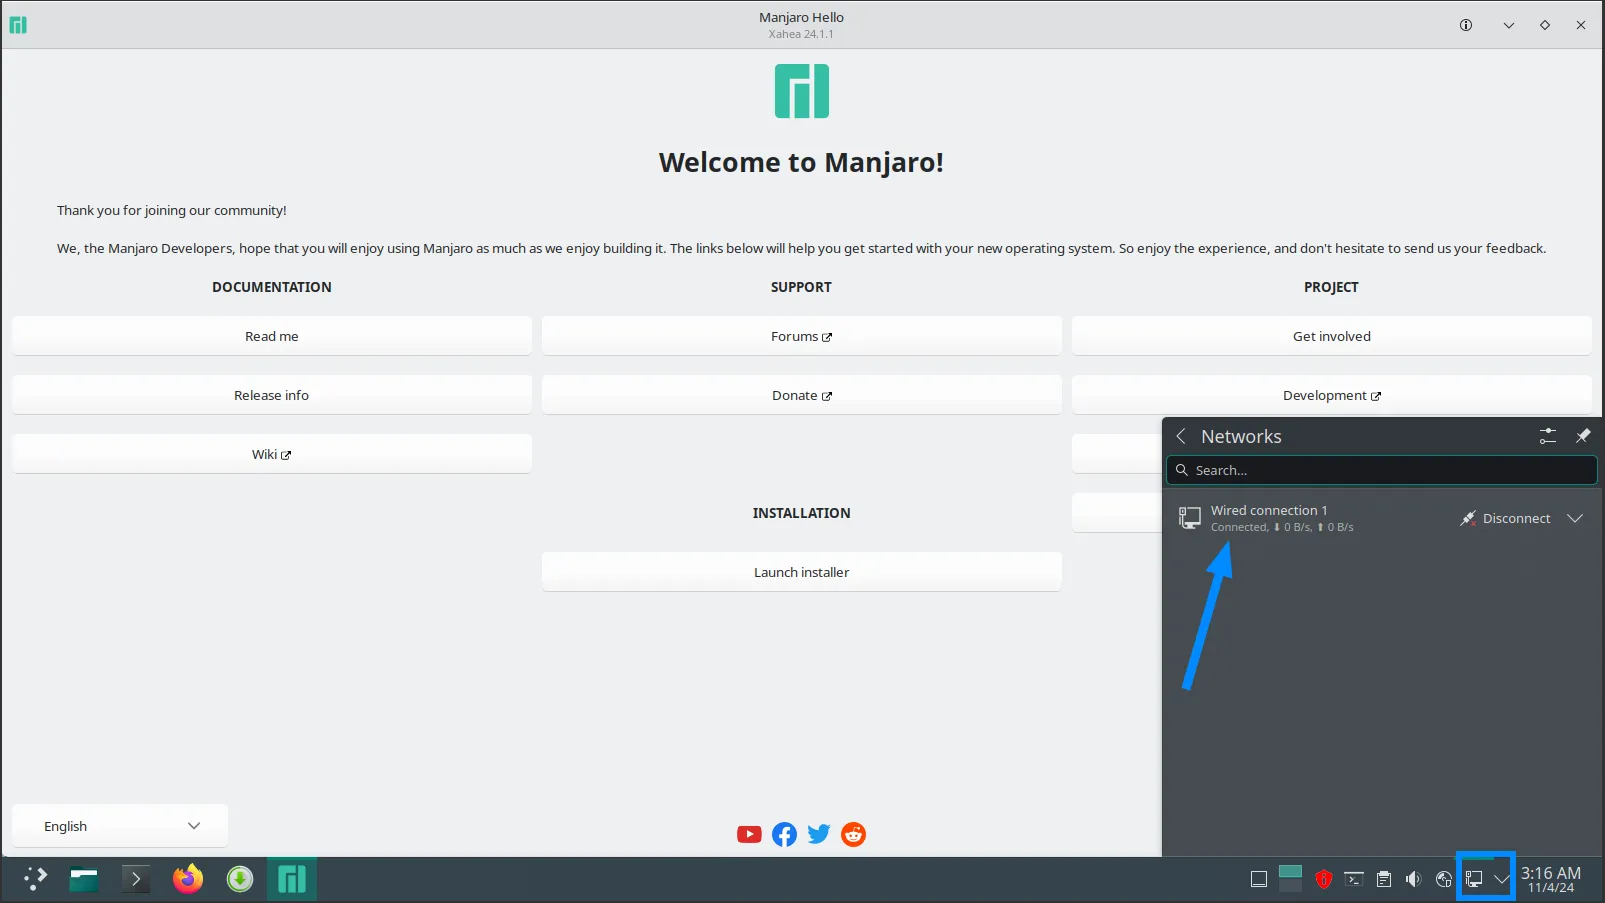Open the application launcher menu
The width and height of the screenshot is (1605, 903).
[x=34, y=878]
